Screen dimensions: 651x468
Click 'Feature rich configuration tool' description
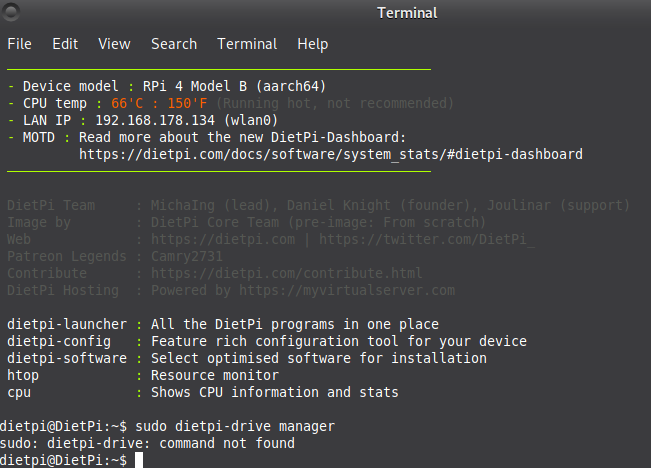(339, 341)
